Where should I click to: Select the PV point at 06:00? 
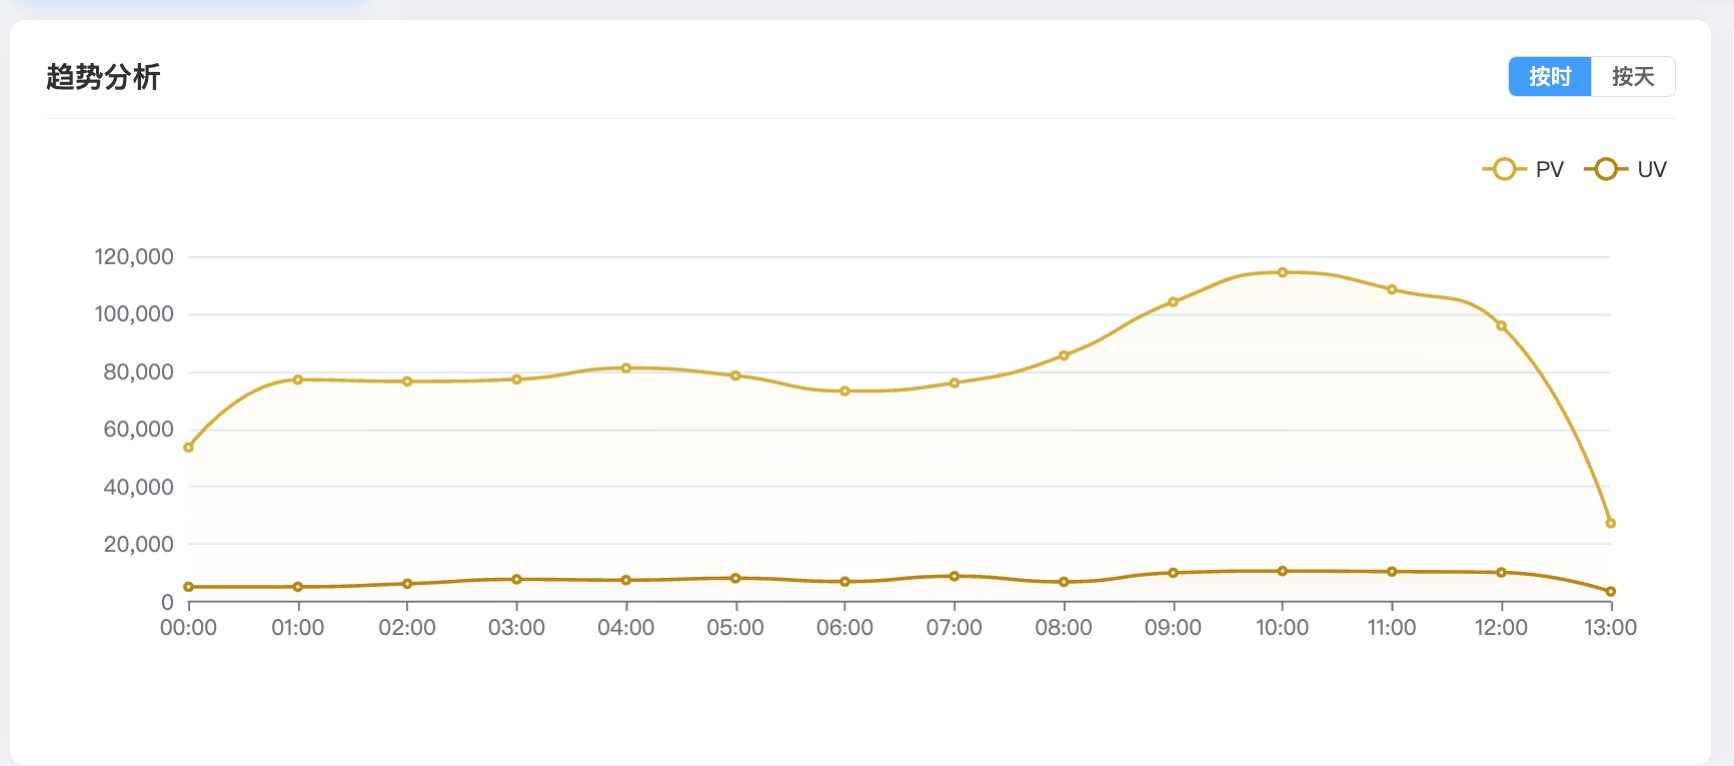pos(845,391)
